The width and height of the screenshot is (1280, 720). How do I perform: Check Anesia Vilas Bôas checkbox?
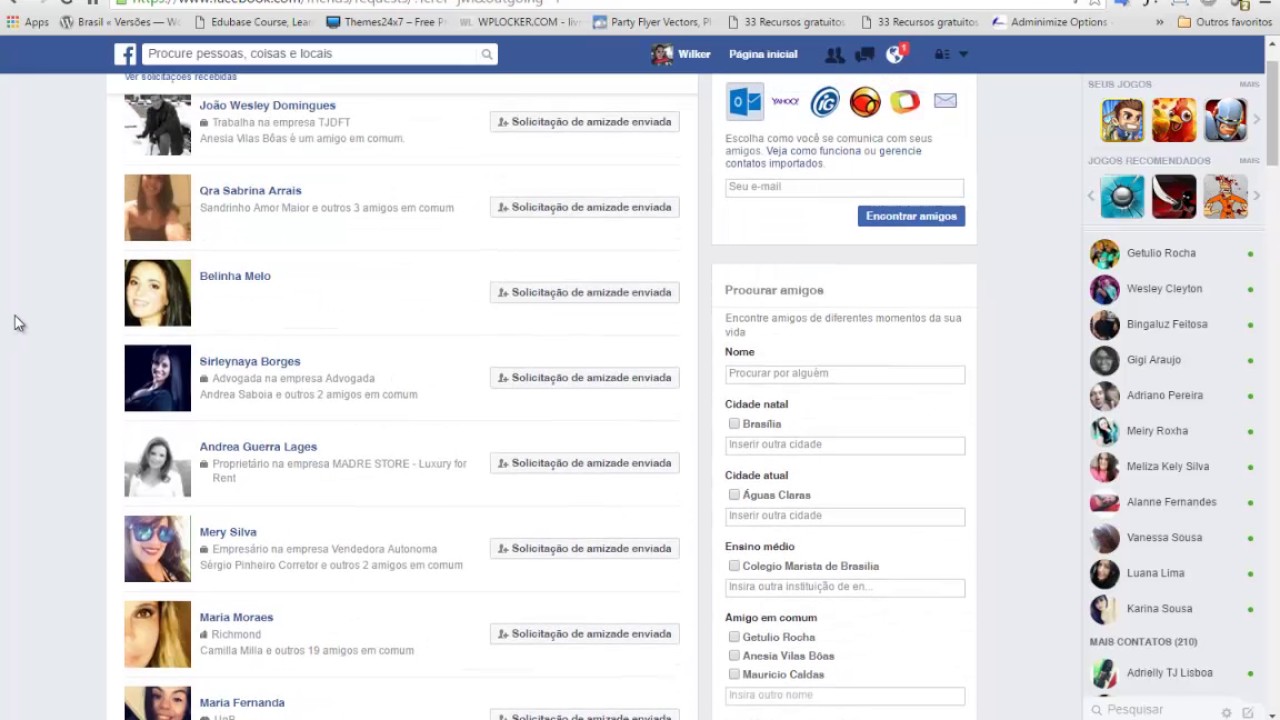734,656
